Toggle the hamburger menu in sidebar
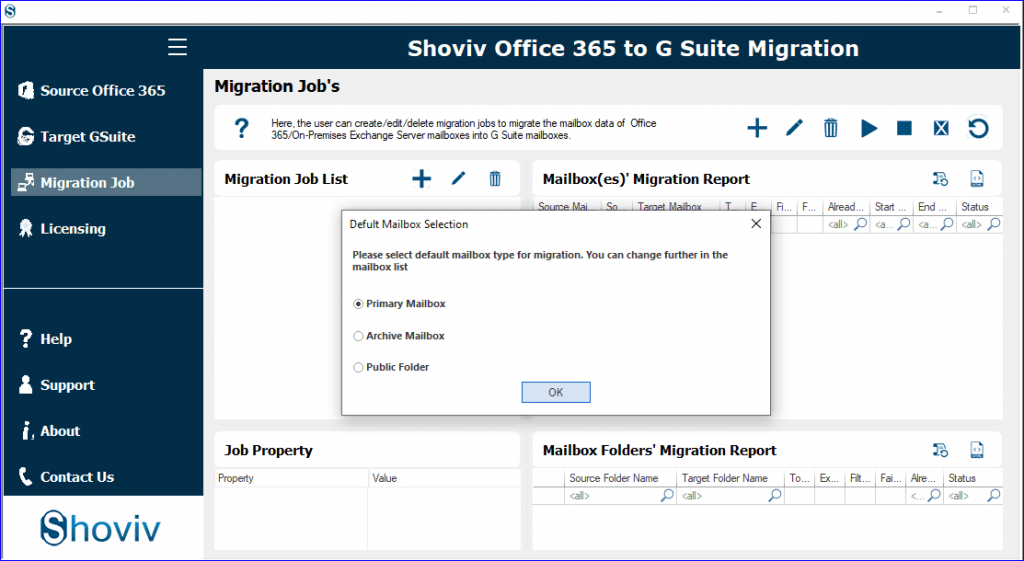Image resolution: width=1024 pixels, height=561 pixels. (177, 48)
